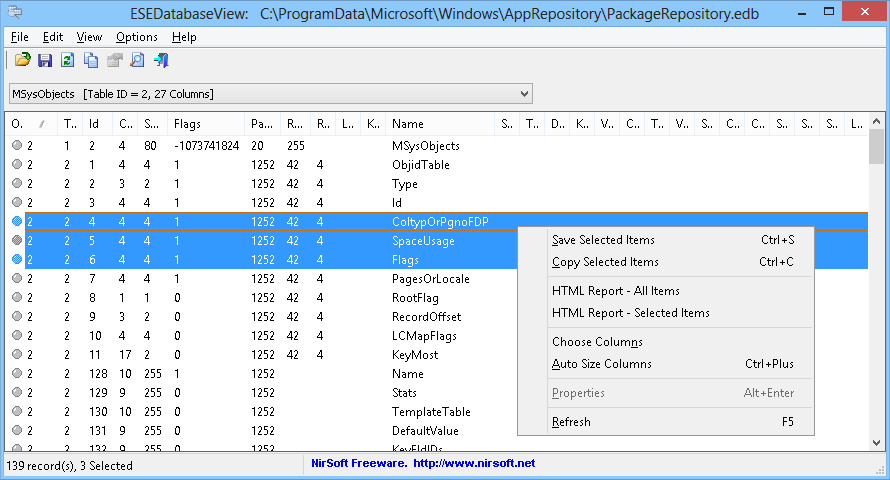Image resolution: width=890 pixels, height=480 pixels.
Task: Click the SpaceUsage name cell
Action: (x=423, y=241)
